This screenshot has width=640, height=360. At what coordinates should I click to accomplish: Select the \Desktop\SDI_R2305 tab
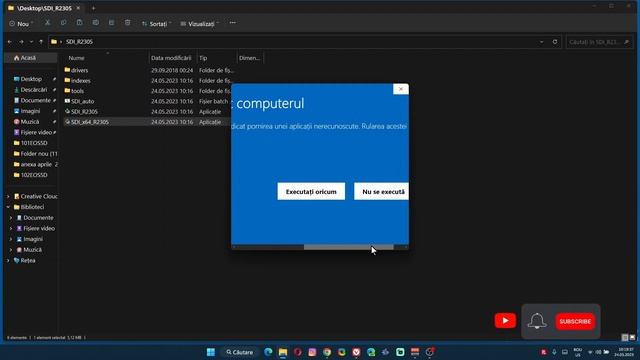coord(44,8)
